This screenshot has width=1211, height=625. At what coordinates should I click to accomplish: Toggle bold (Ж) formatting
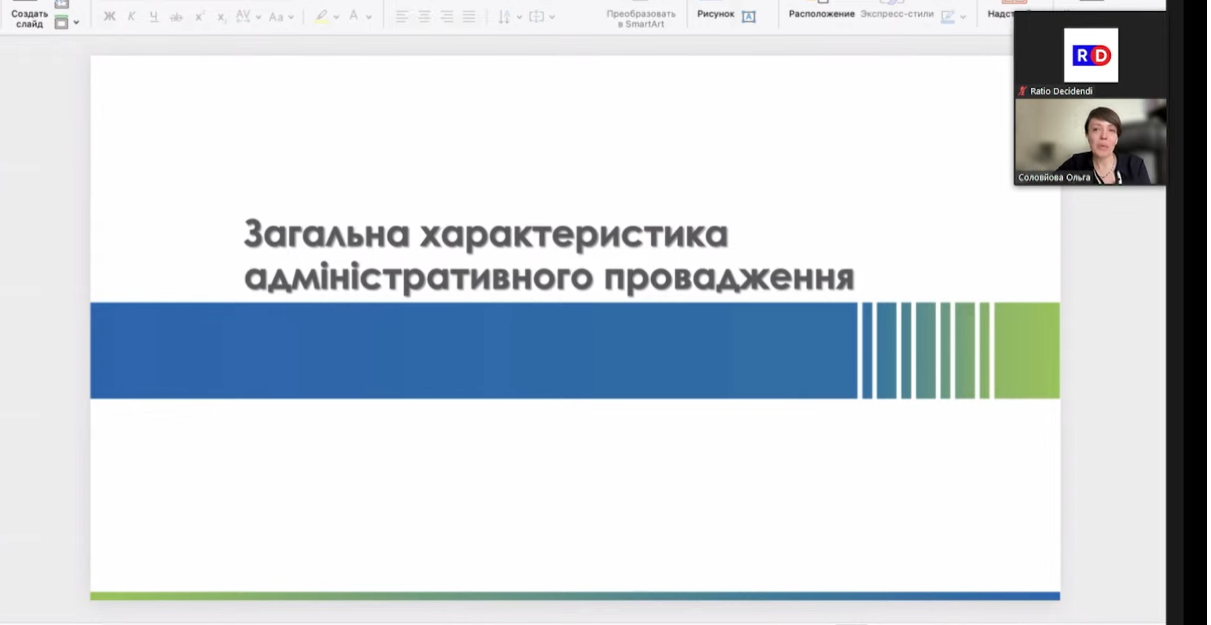click(109, 17)
